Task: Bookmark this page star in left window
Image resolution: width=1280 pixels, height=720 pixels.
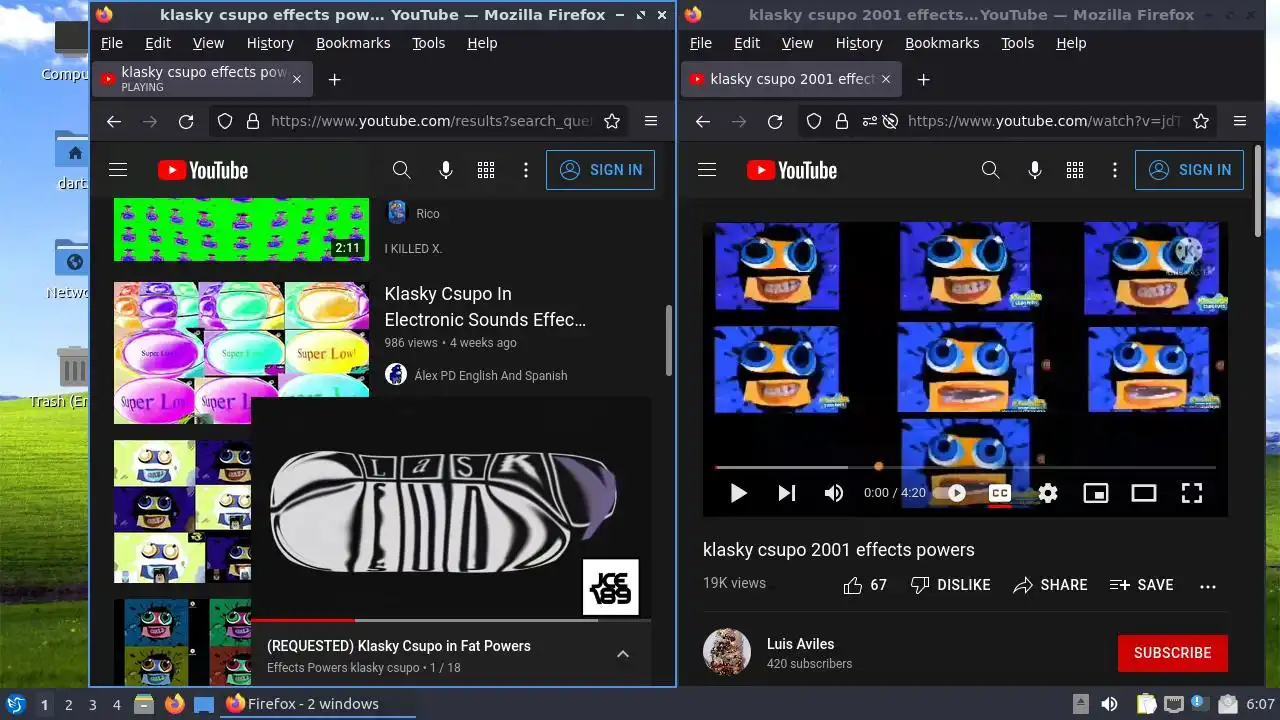Action: [x=612, y=121]
